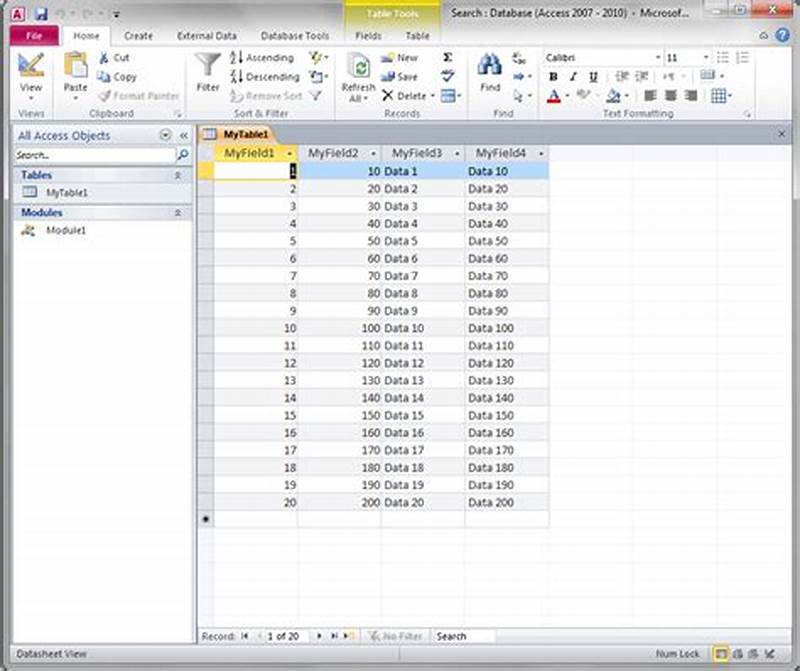
Task: Open the font size dropdown
Action: click(705, 57)
